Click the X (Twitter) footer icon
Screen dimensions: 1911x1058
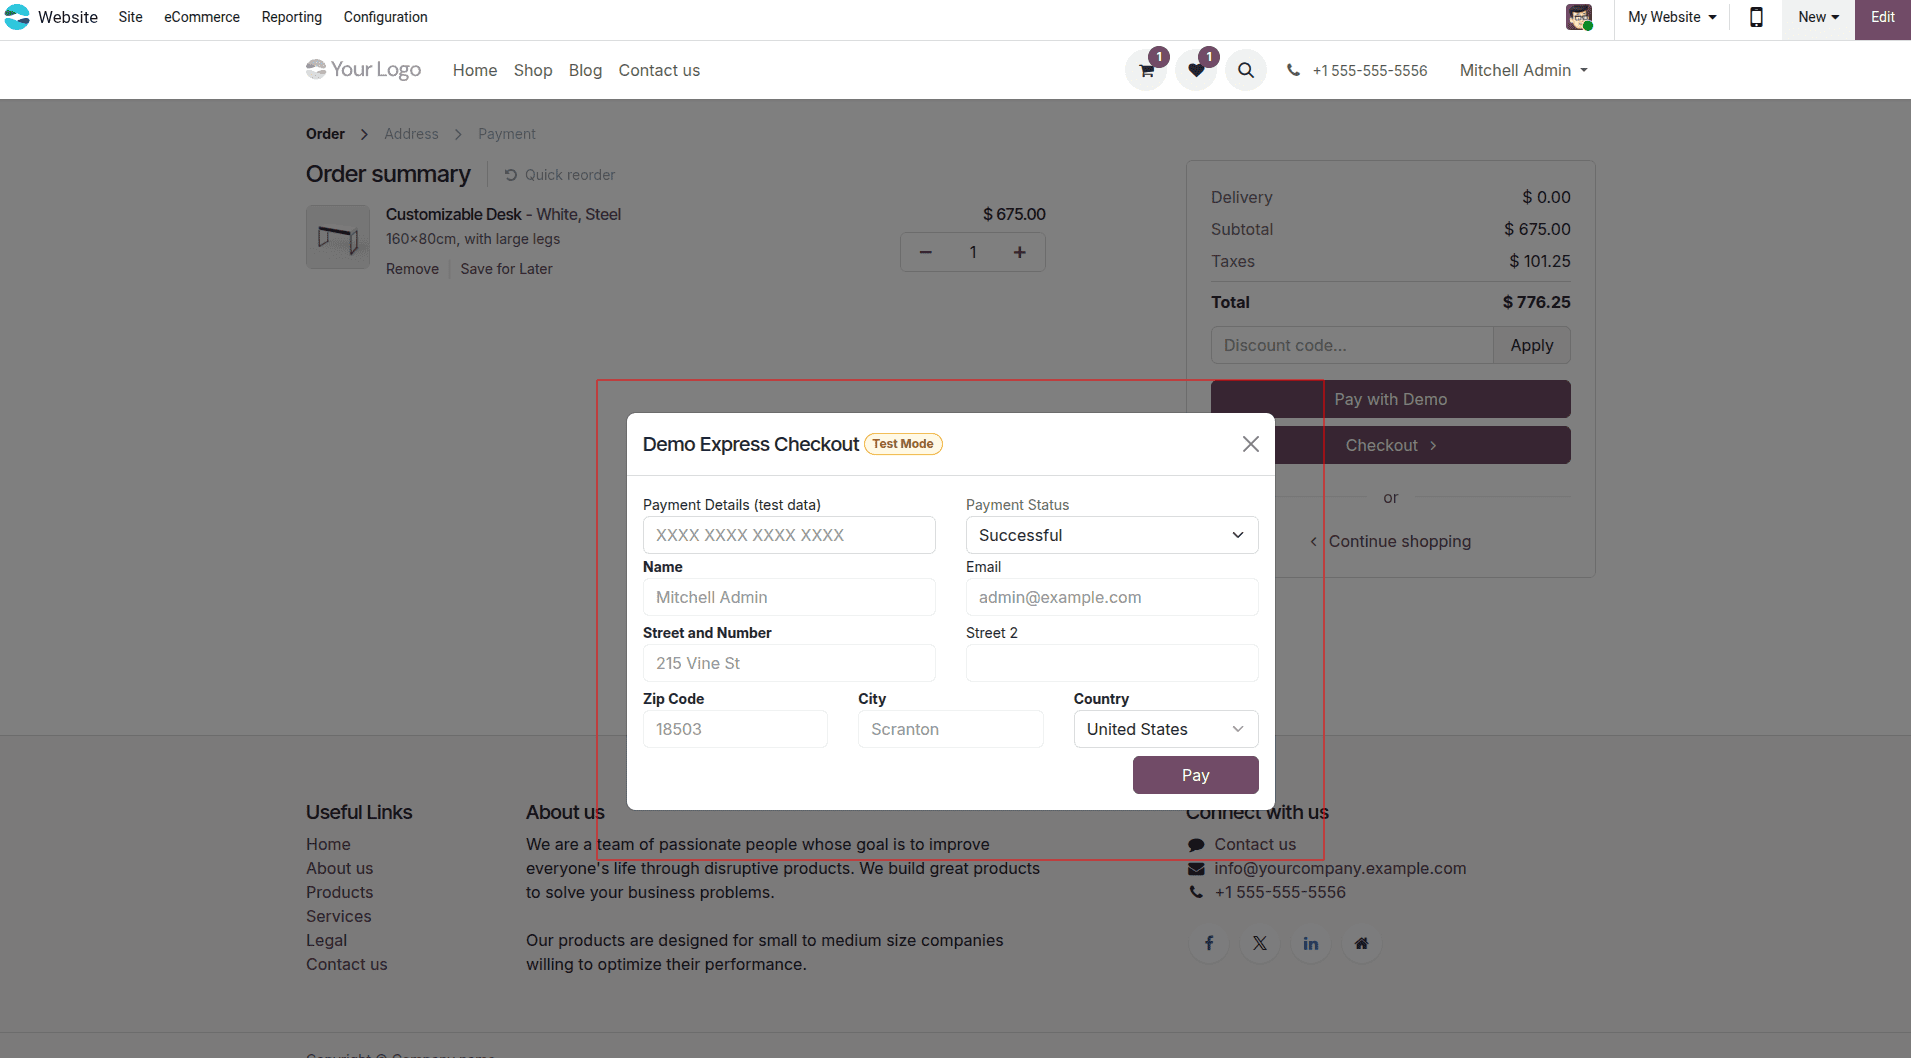(1259, 943)
